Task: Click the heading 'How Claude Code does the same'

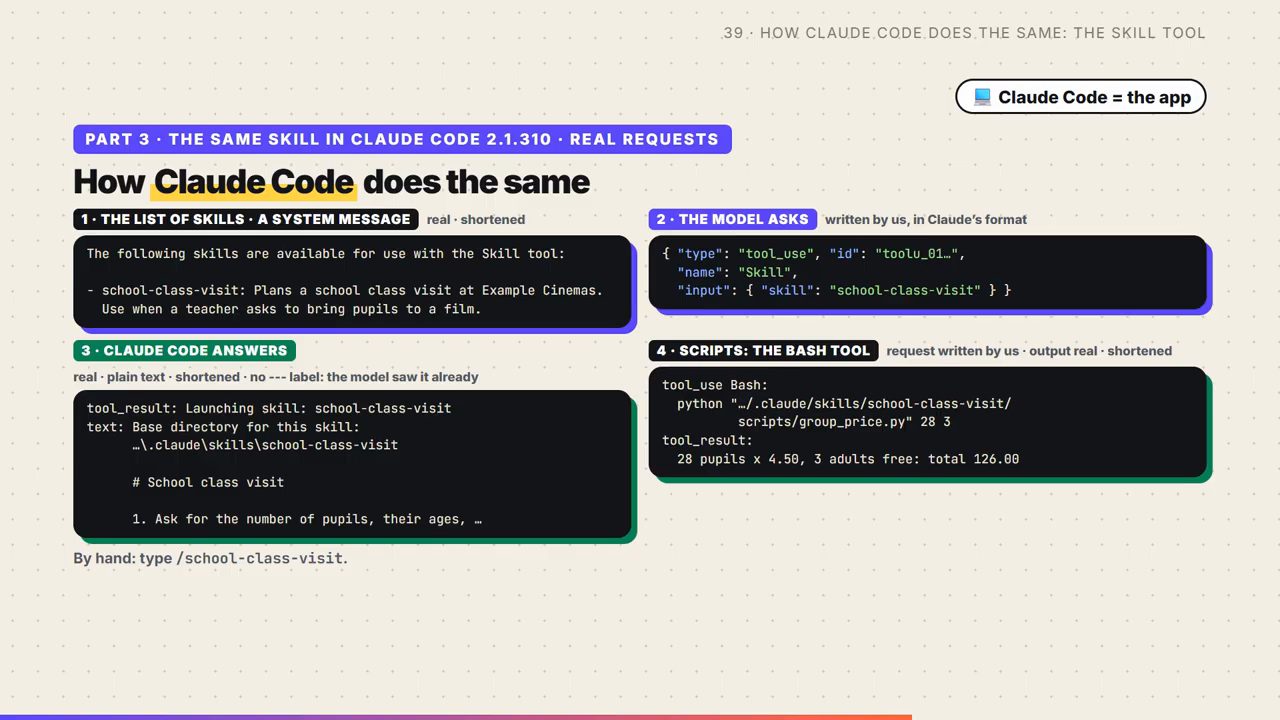Action: (x=331, y=182)
